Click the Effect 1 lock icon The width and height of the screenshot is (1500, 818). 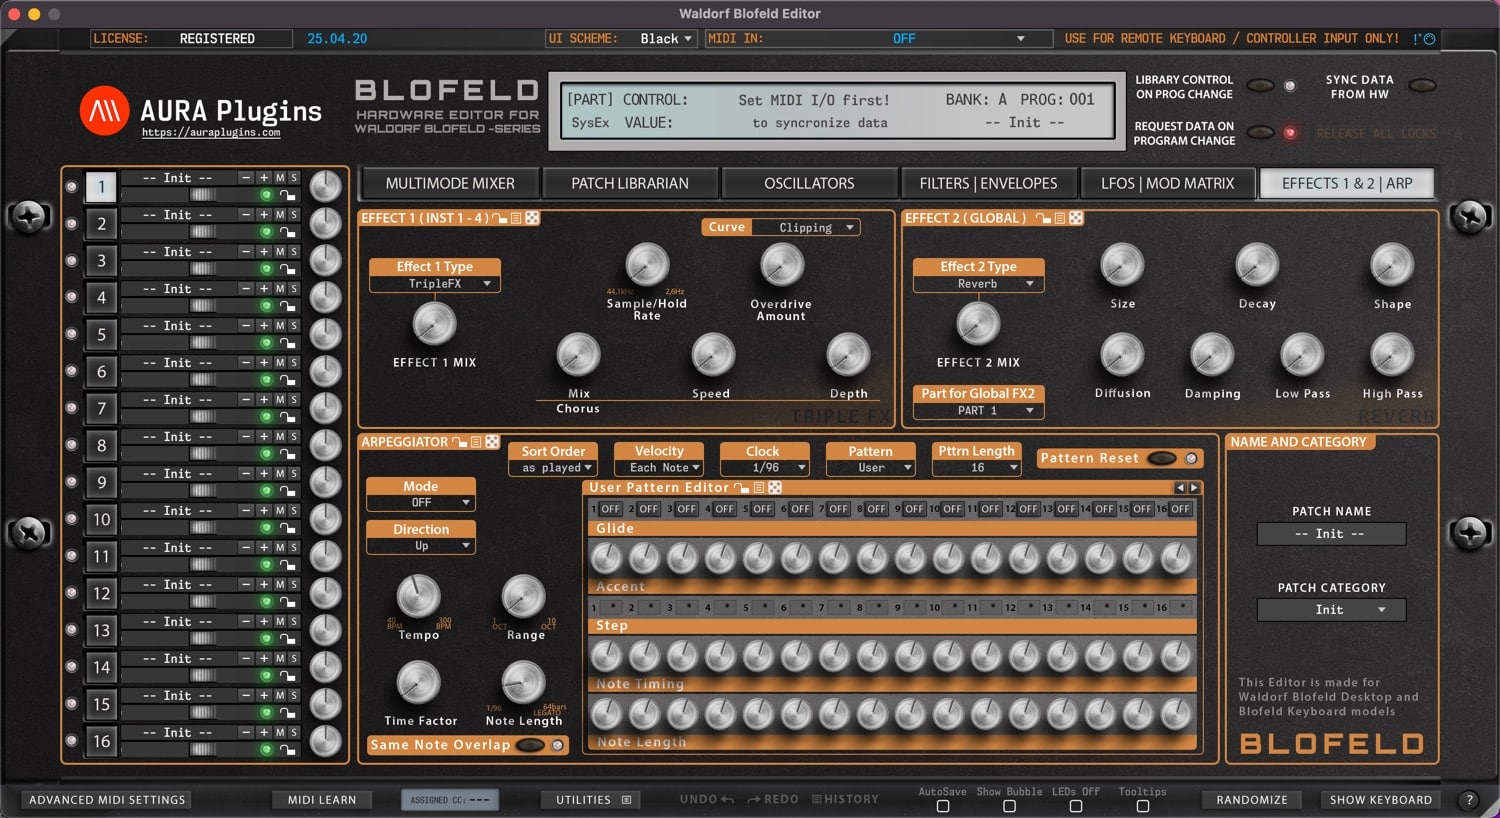(500, 218)
